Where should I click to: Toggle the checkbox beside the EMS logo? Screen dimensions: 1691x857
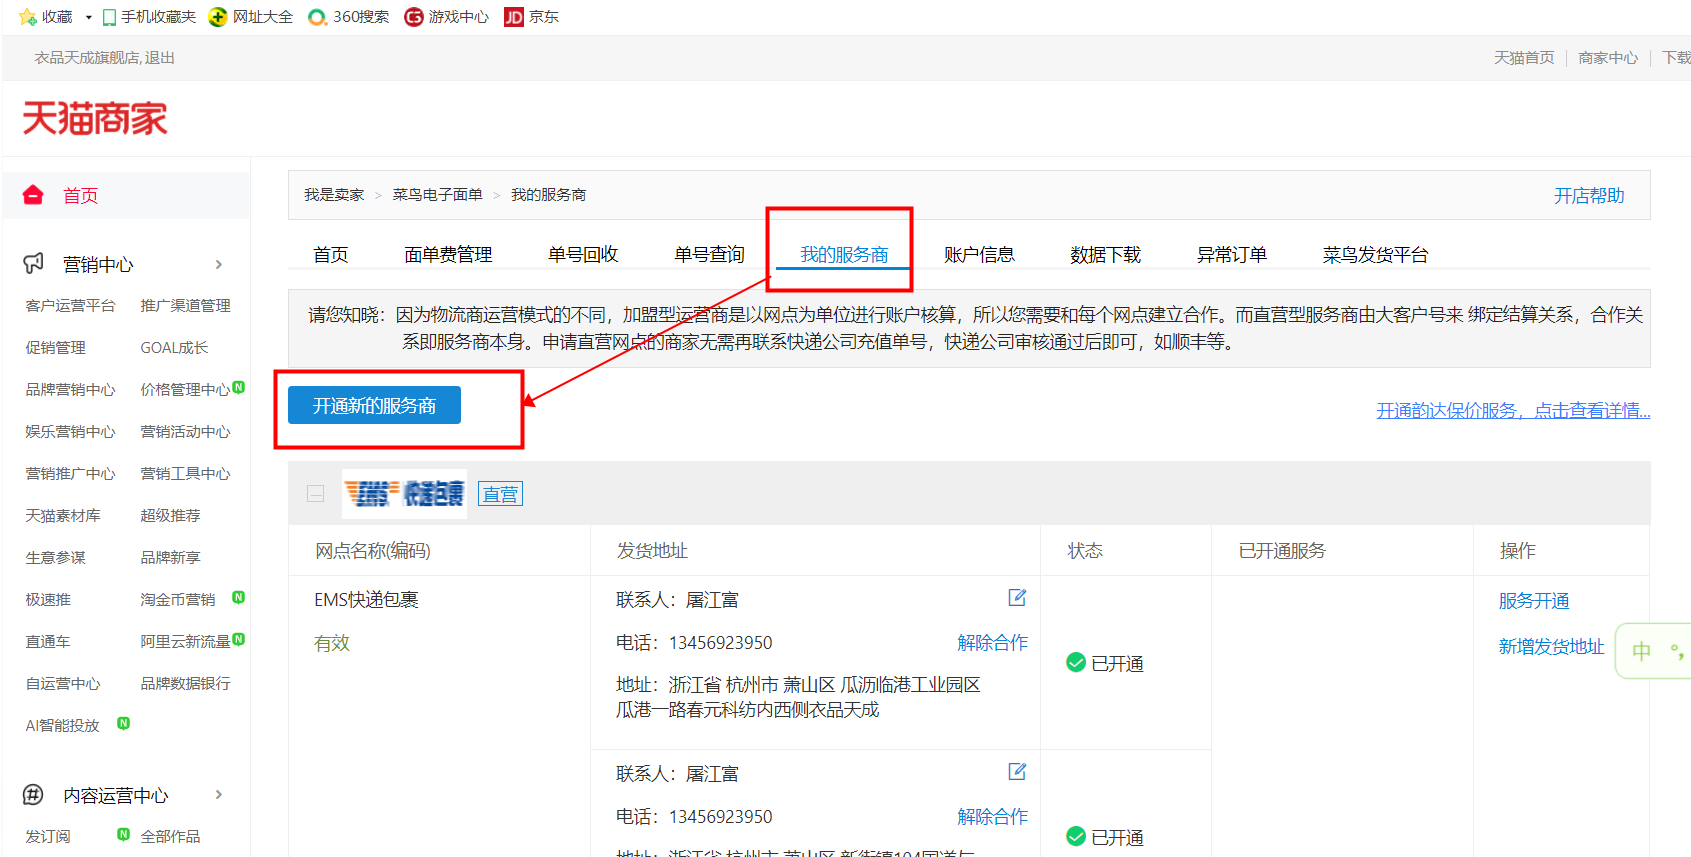[316, 494]
